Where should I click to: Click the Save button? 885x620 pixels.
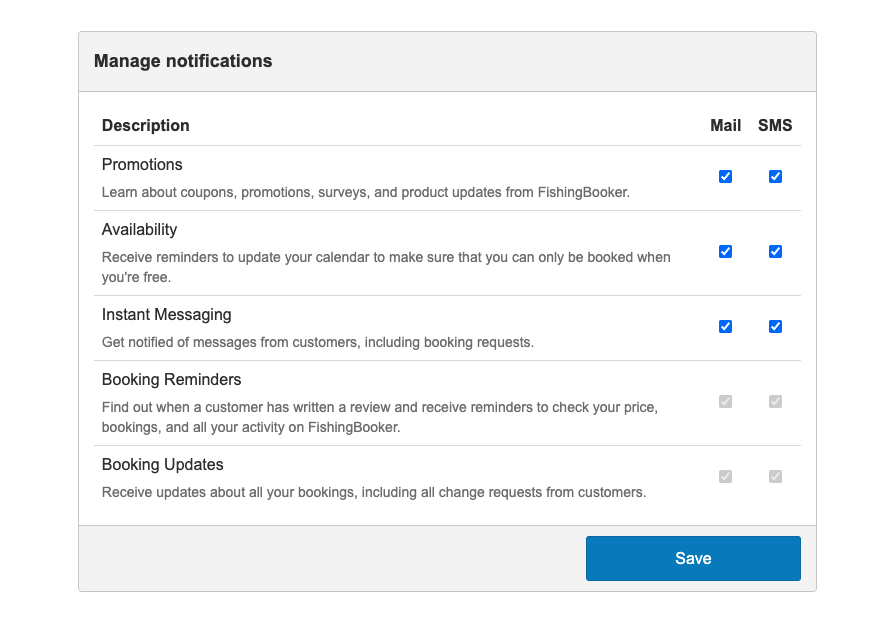pyautogui.click(x=693, y=558)
